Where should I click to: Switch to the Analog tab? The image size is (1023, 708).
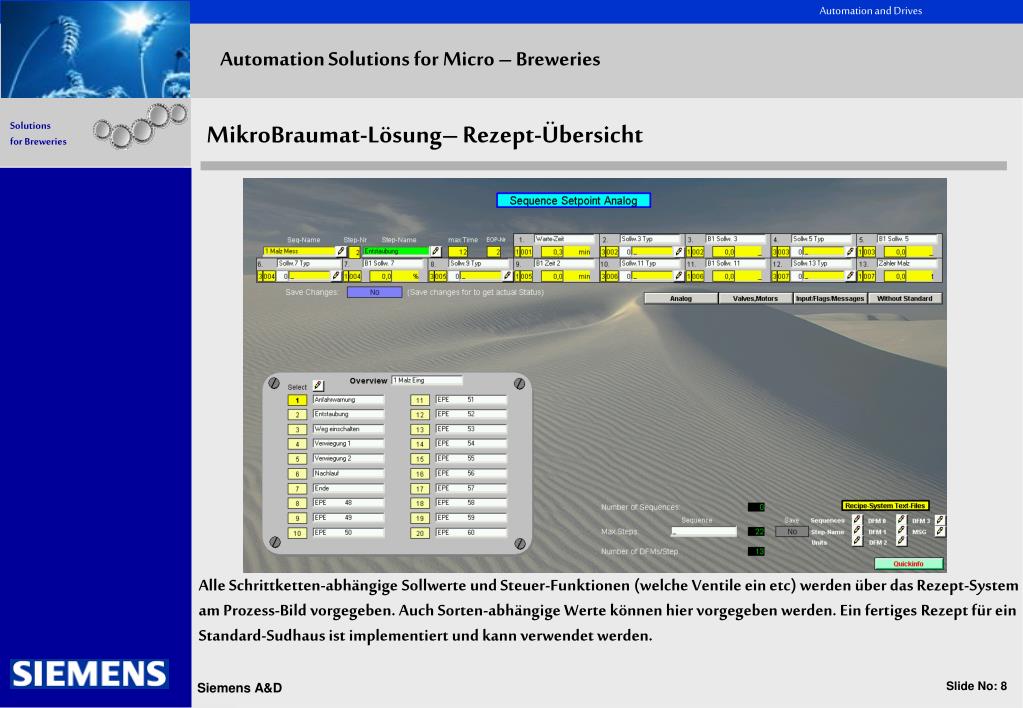click(x=680, y=298)
